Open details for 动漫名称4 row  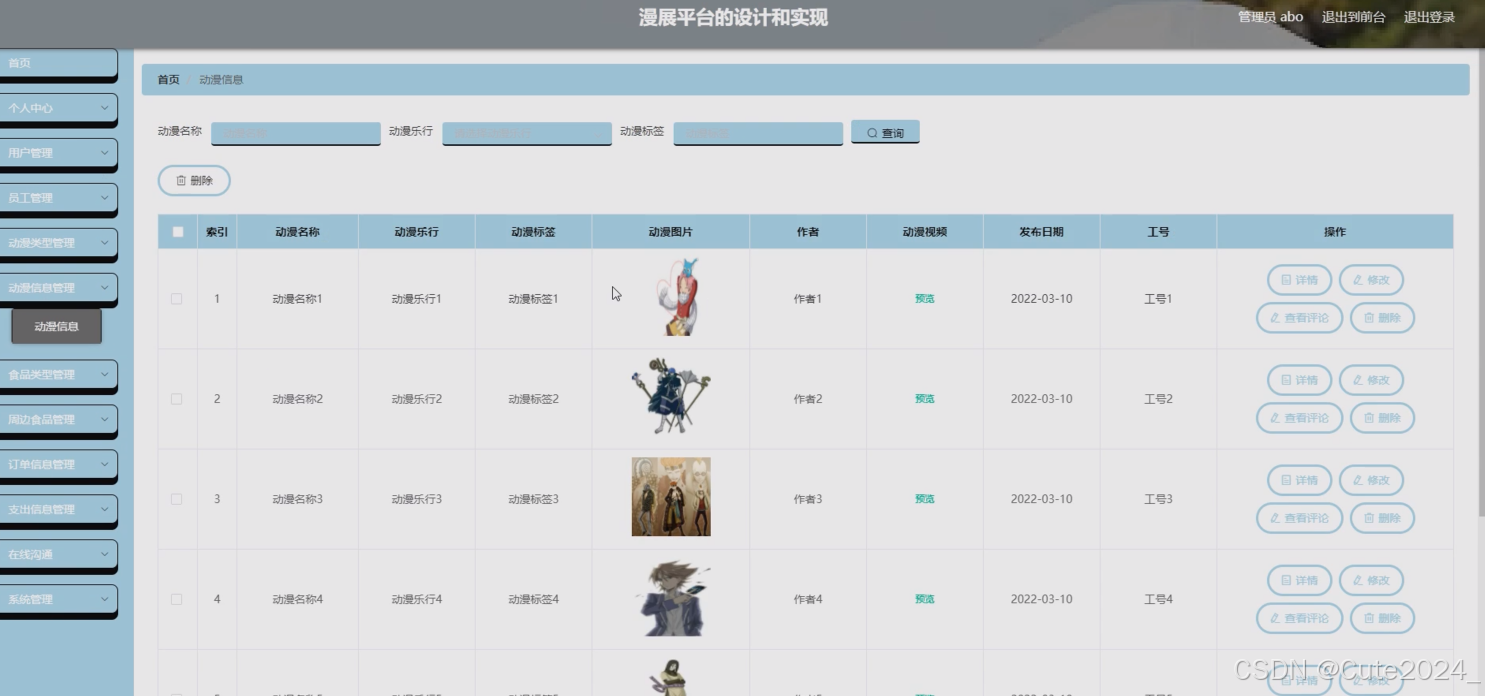click(1299, 580)
